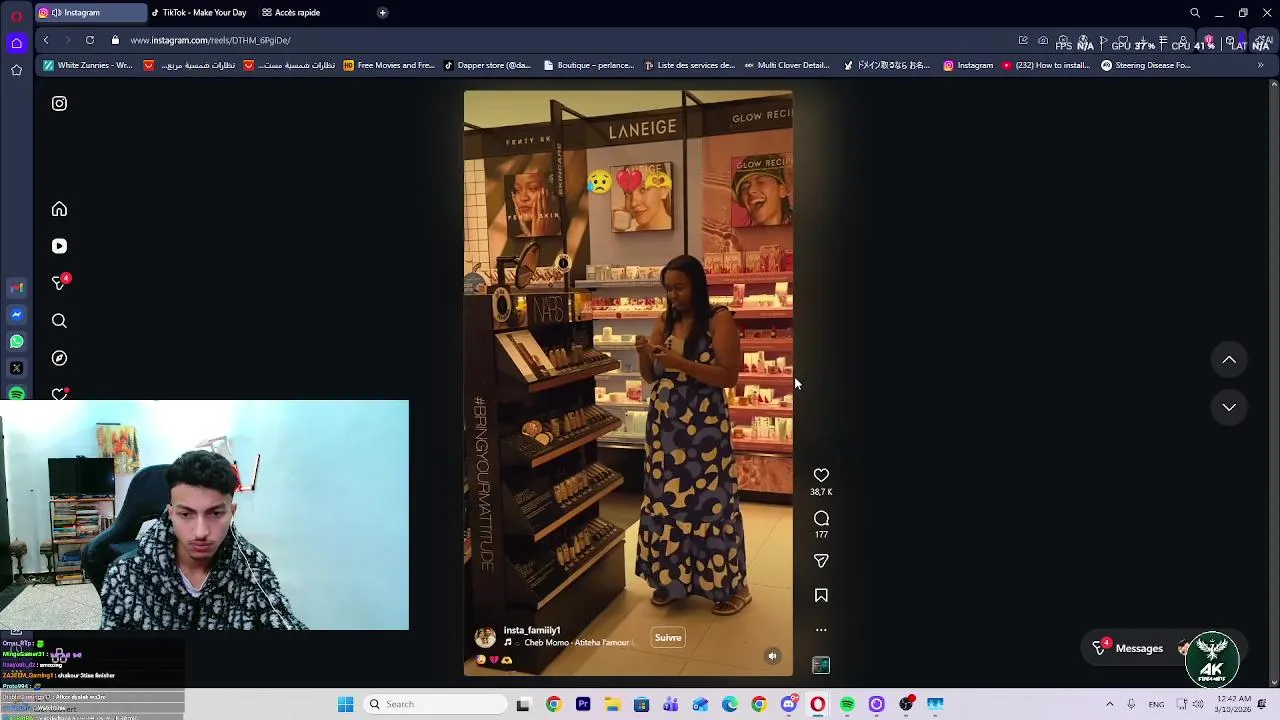Click Windows taskbar Search box
This screenshot has width=1280, height=720.
[435, 704]
